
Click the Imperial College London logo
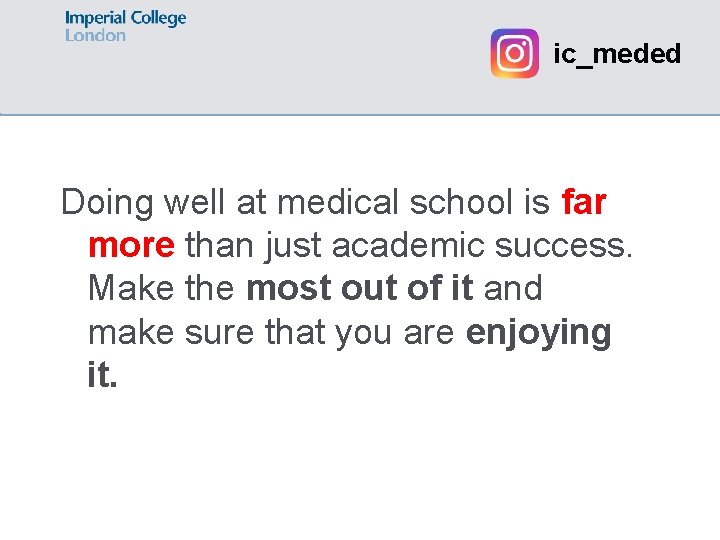click(125, 26)
